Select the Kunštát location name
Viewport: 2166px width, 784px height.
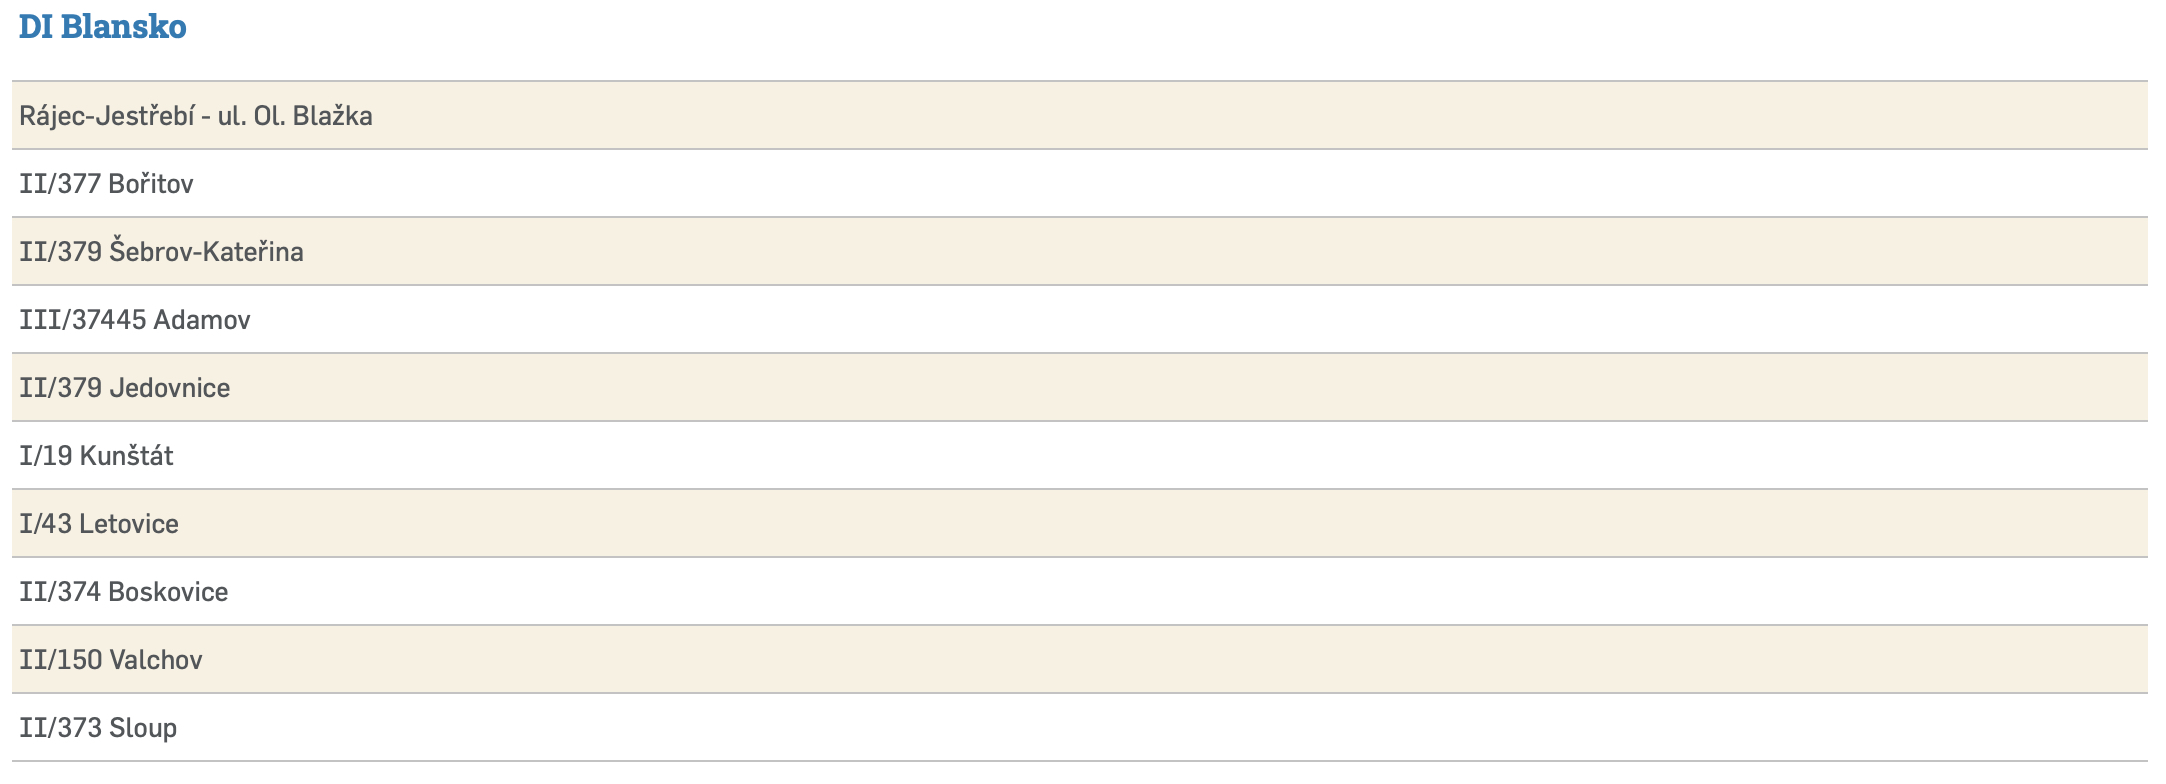[x=126, y=456]
